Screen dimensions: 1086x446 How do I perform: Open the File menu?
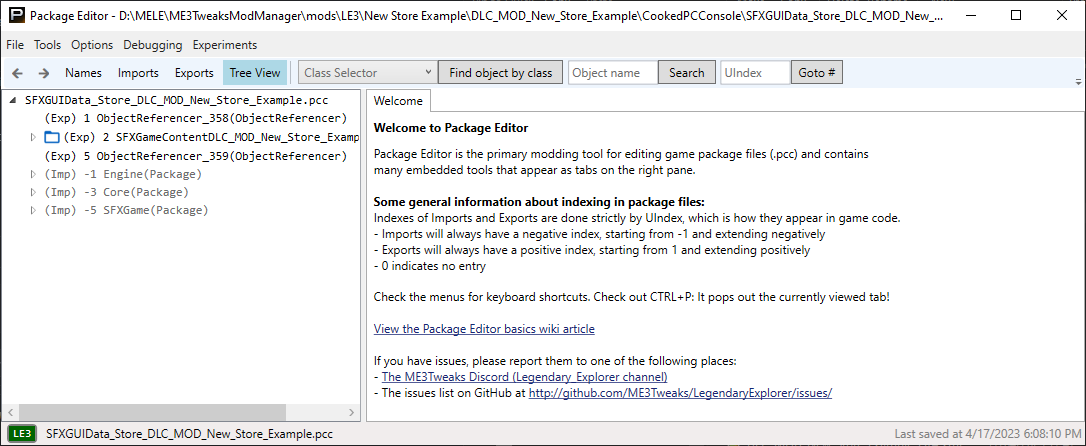(15, 45)
